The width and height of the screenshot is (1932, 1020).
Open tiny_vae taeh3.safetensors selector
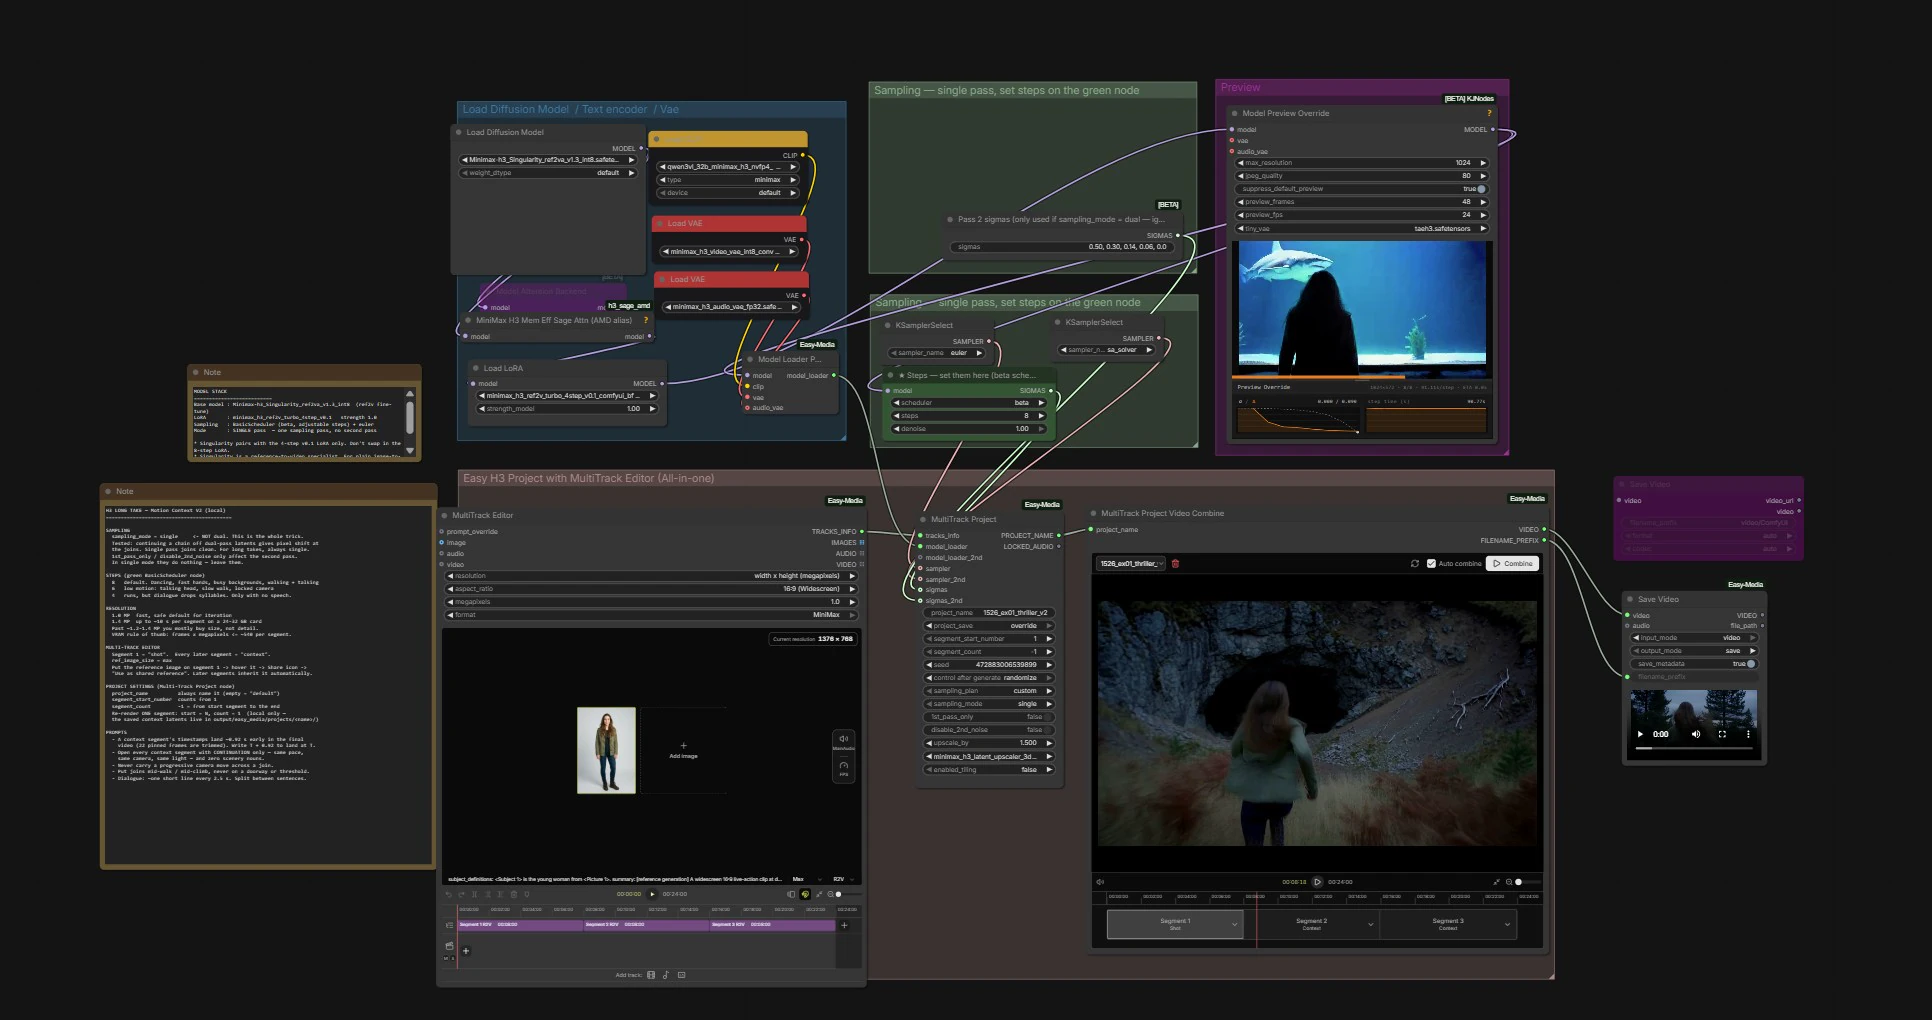(x=1363, y=228)
